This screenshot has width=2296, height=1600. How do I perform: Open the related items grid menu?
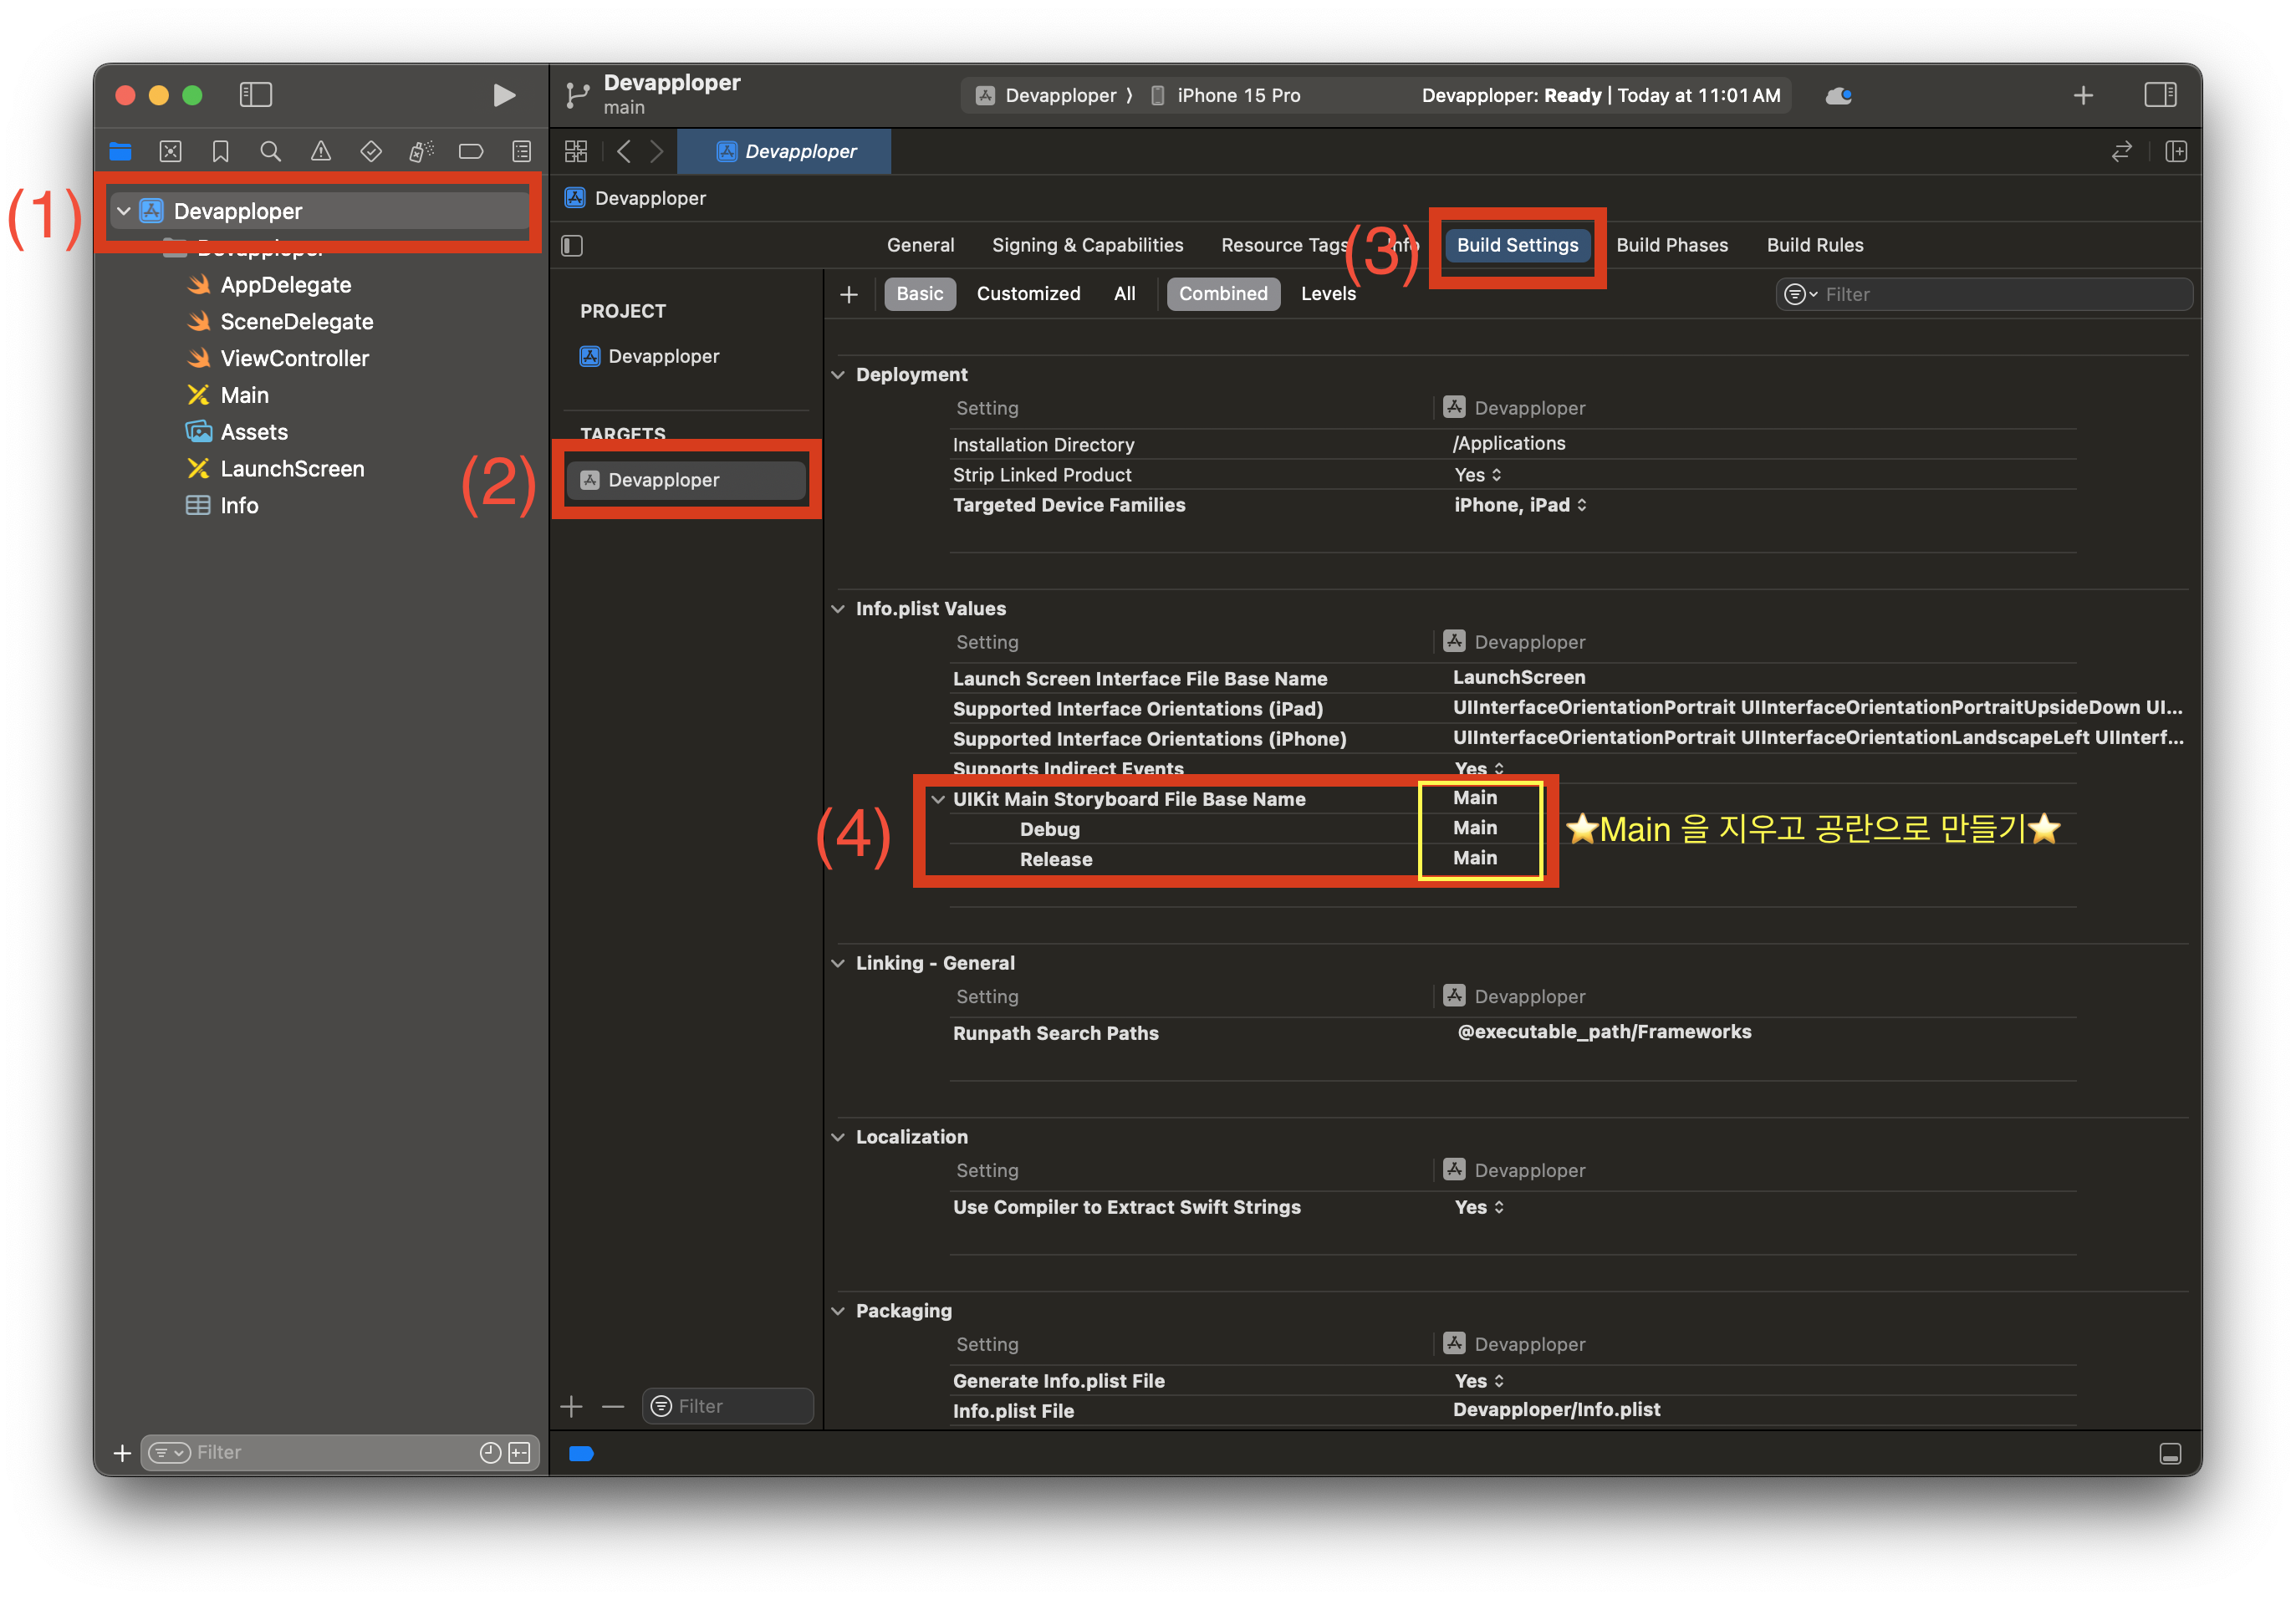click(x=576, y=151)
